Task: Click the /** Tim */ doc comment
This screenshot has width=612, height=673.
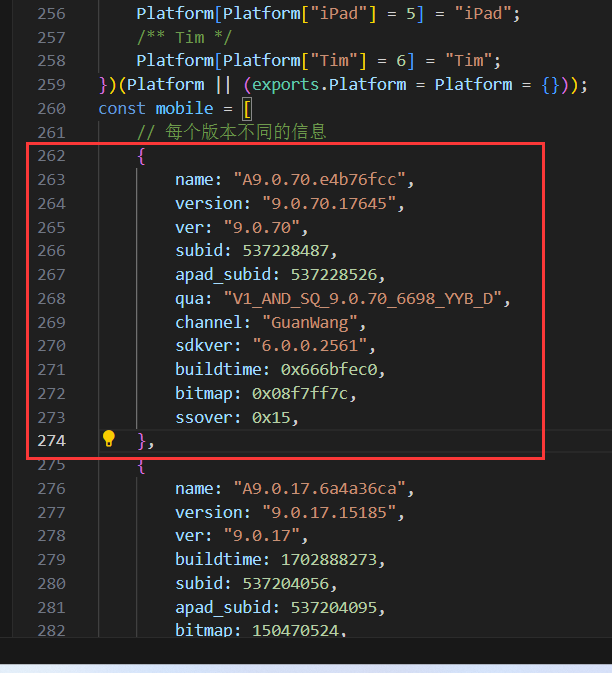Action: [184, 37]
